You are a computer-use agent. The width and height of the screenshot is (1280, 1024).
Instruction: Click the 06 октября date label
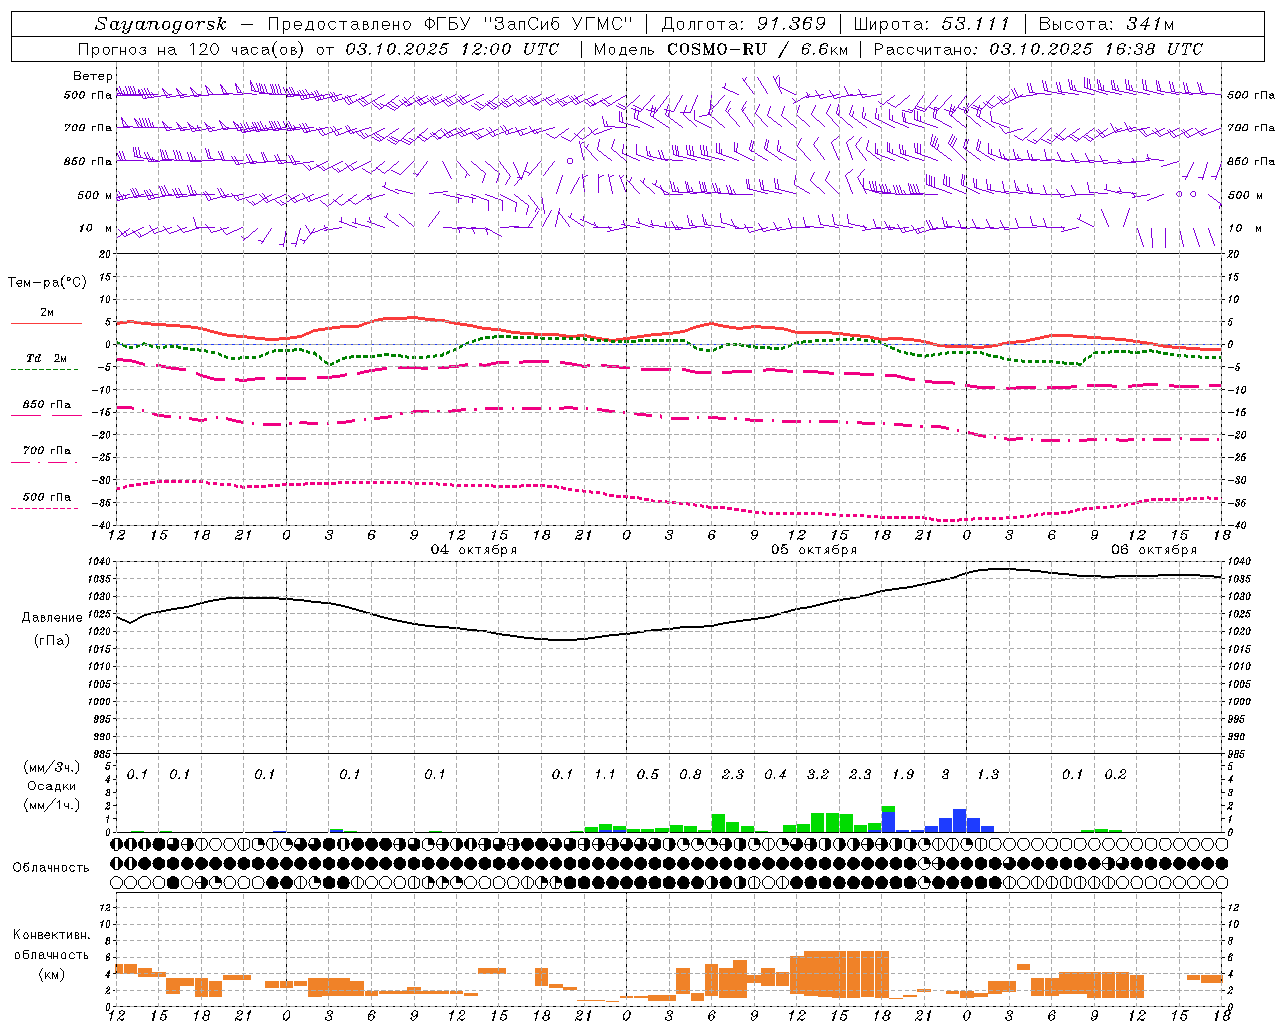coord(1154,550)
